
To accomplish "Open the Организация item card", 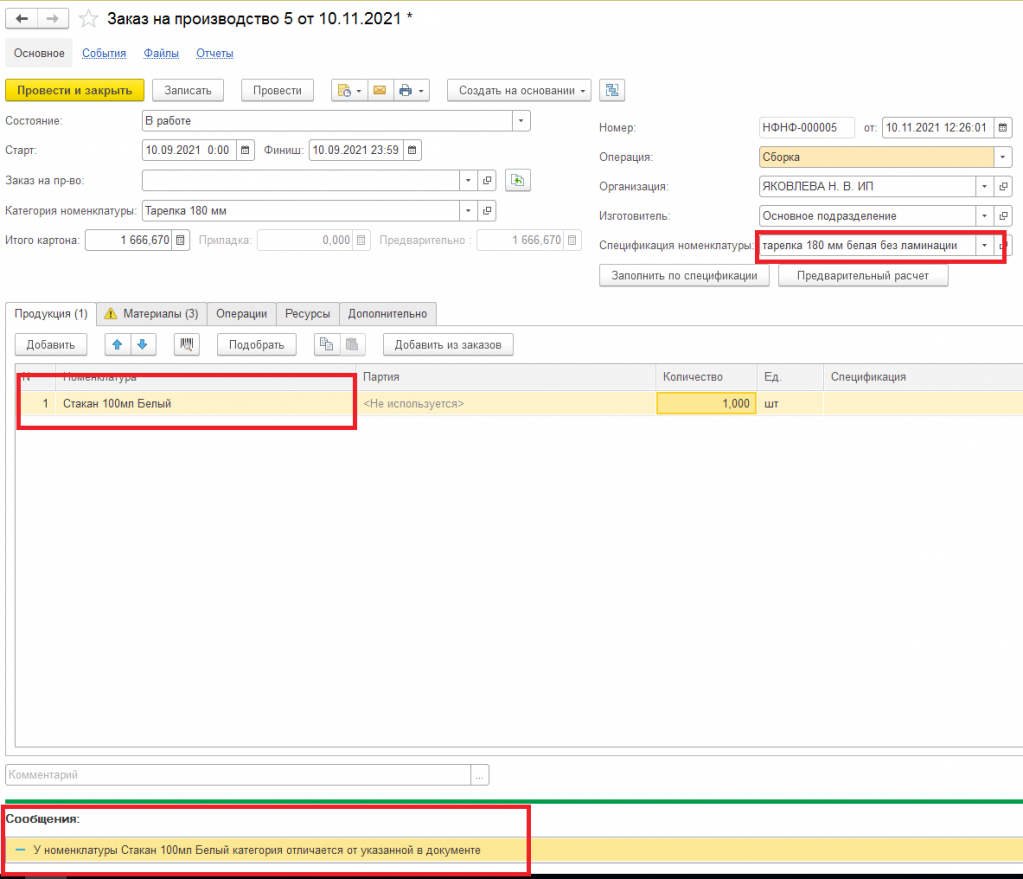I will coord(1003,187).
